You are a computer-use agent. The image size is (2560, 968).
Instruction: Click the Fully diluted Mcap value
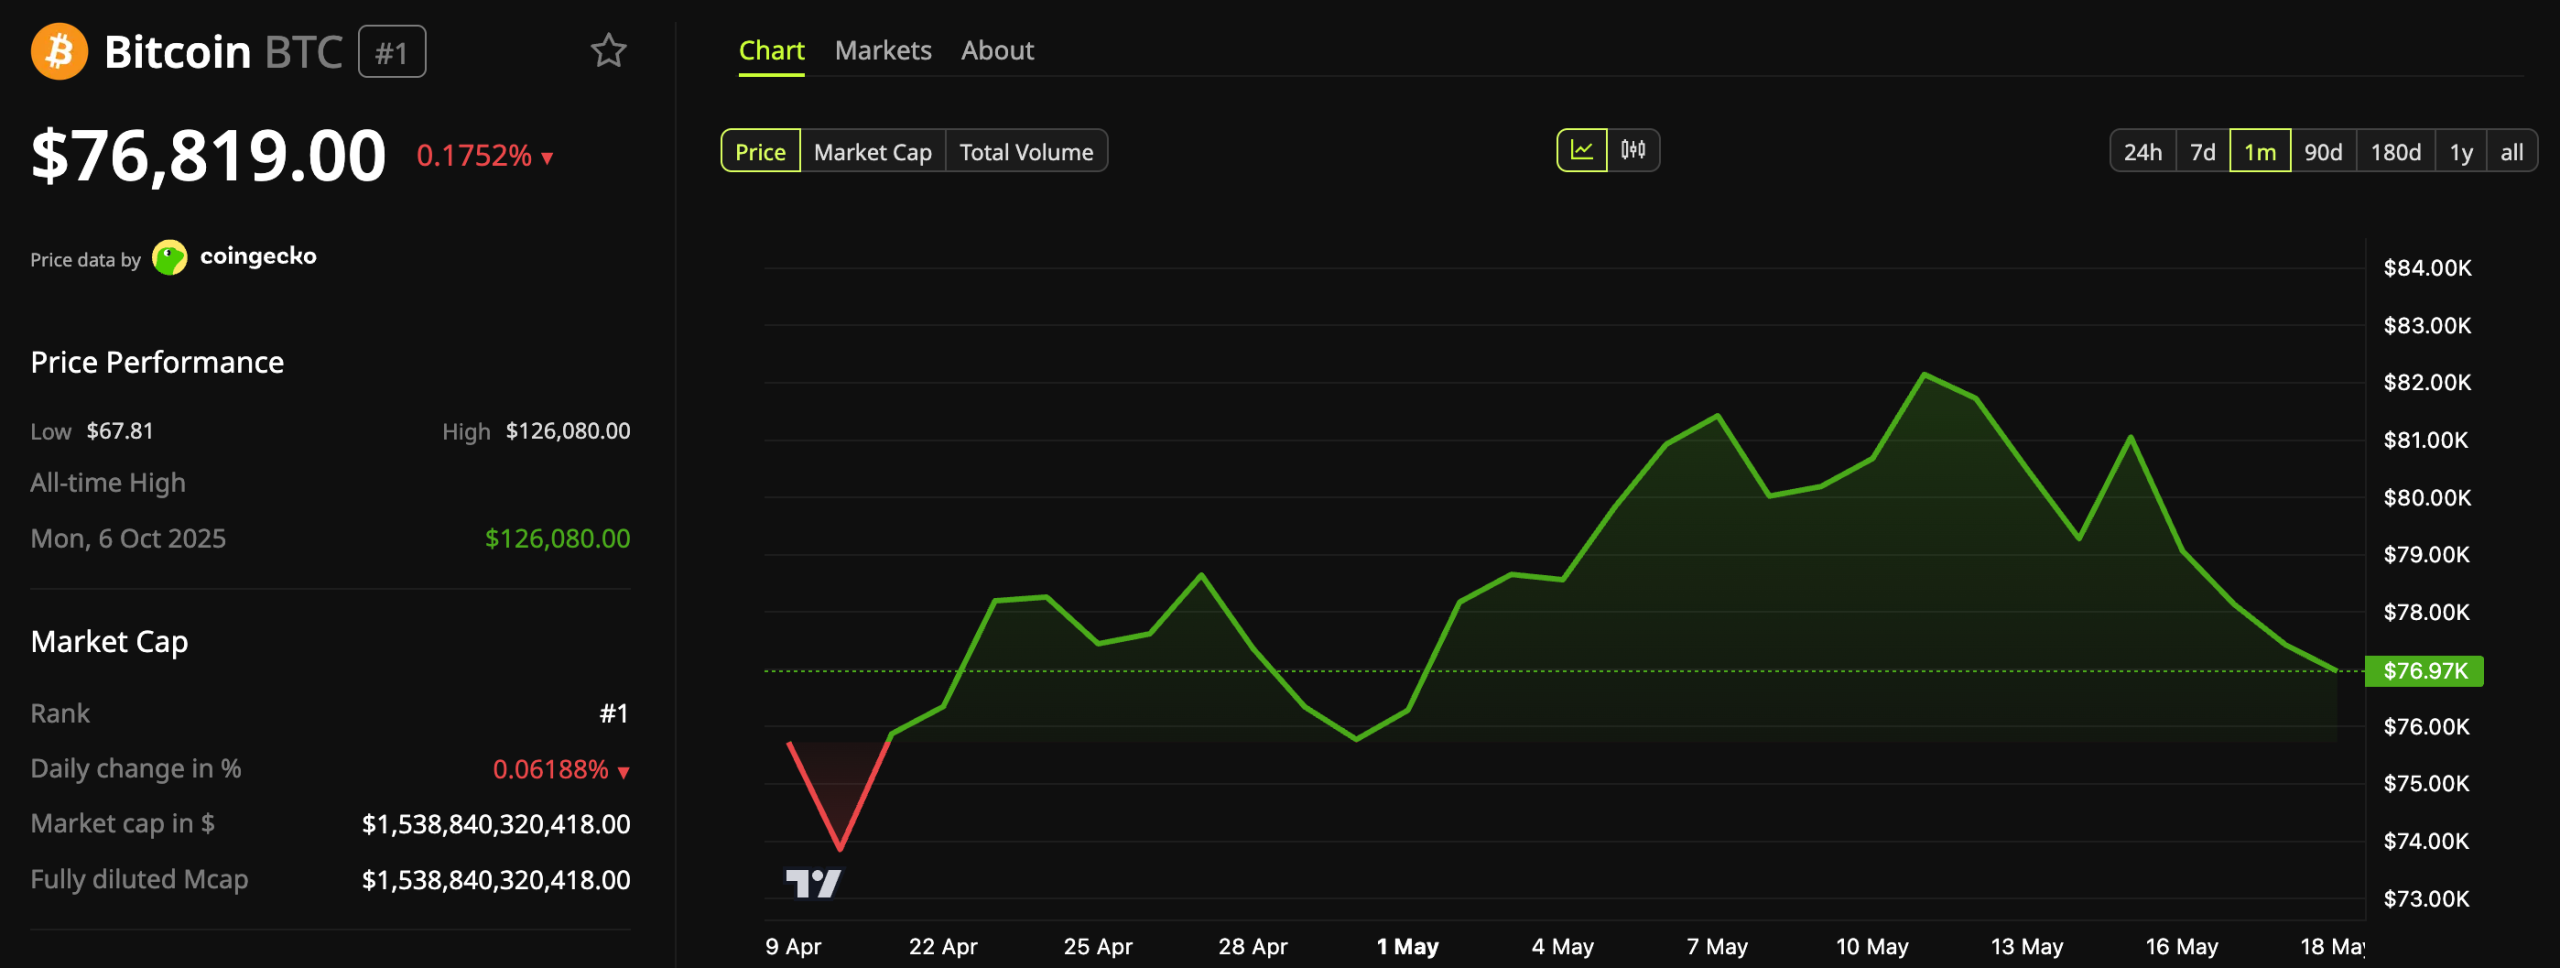point(496,880)
